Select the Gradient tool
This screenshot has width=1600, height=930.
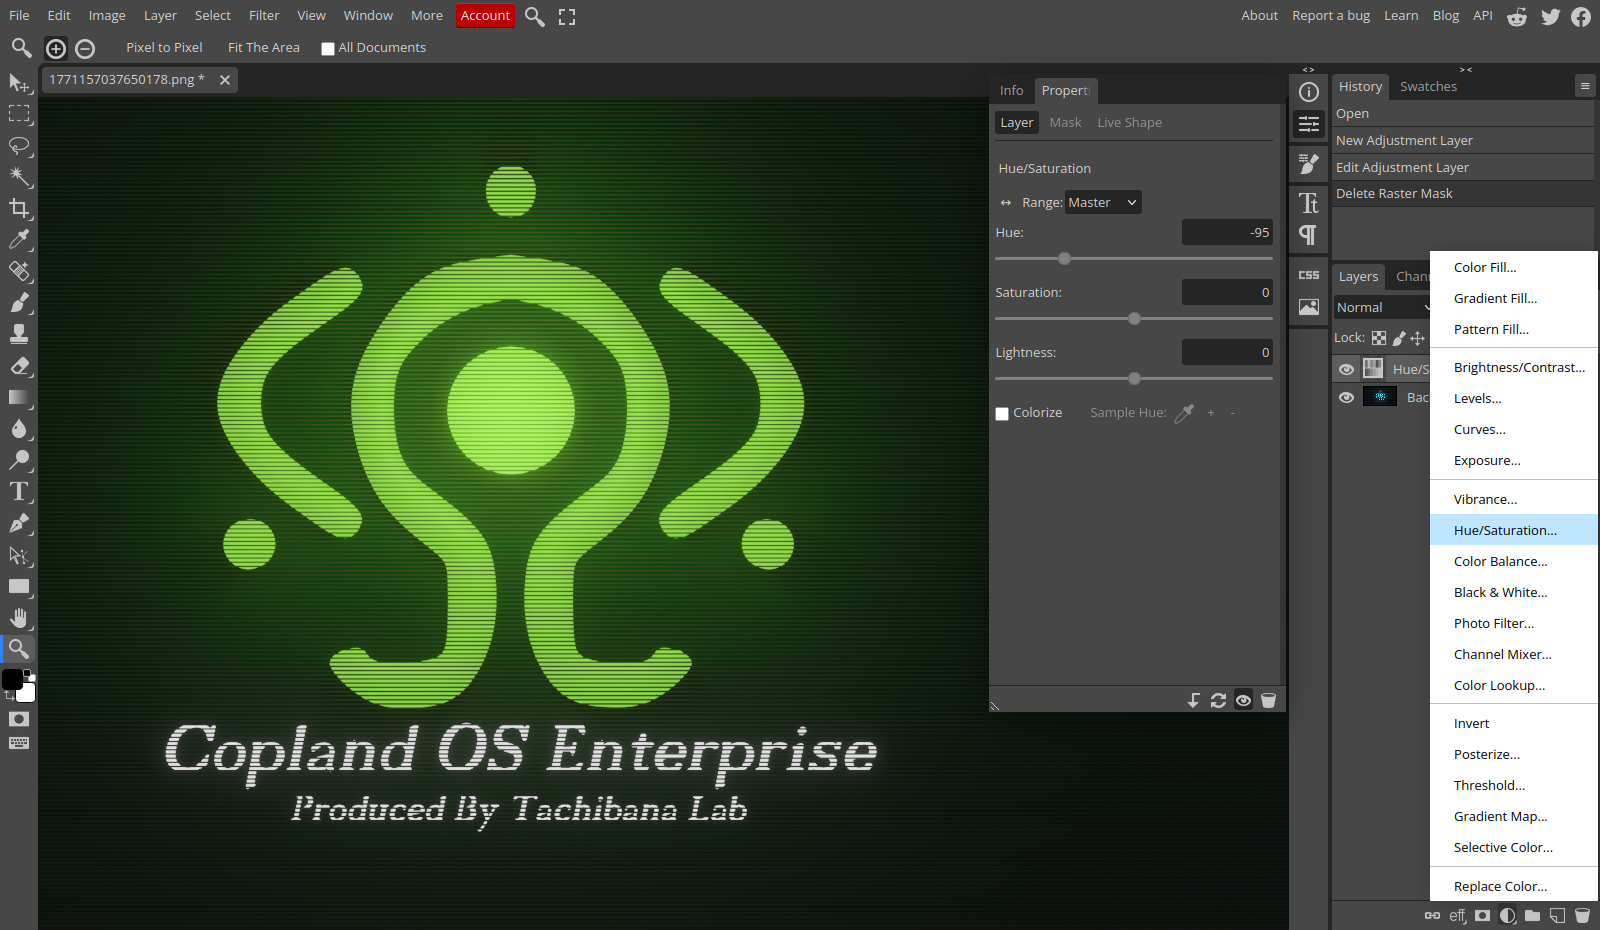point(19,397)
